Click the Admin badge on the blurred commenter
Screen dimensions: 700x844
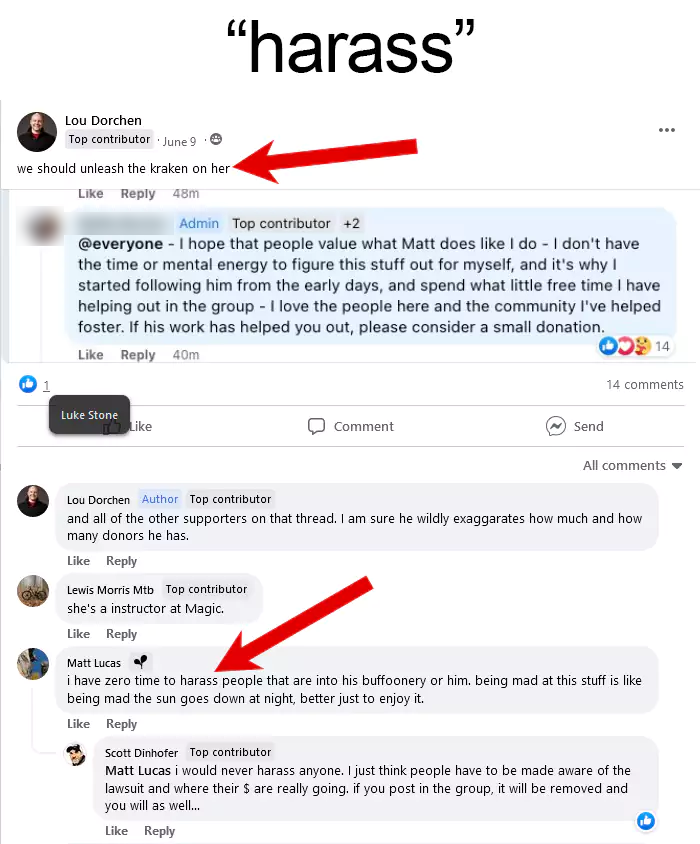click(199, 223)
